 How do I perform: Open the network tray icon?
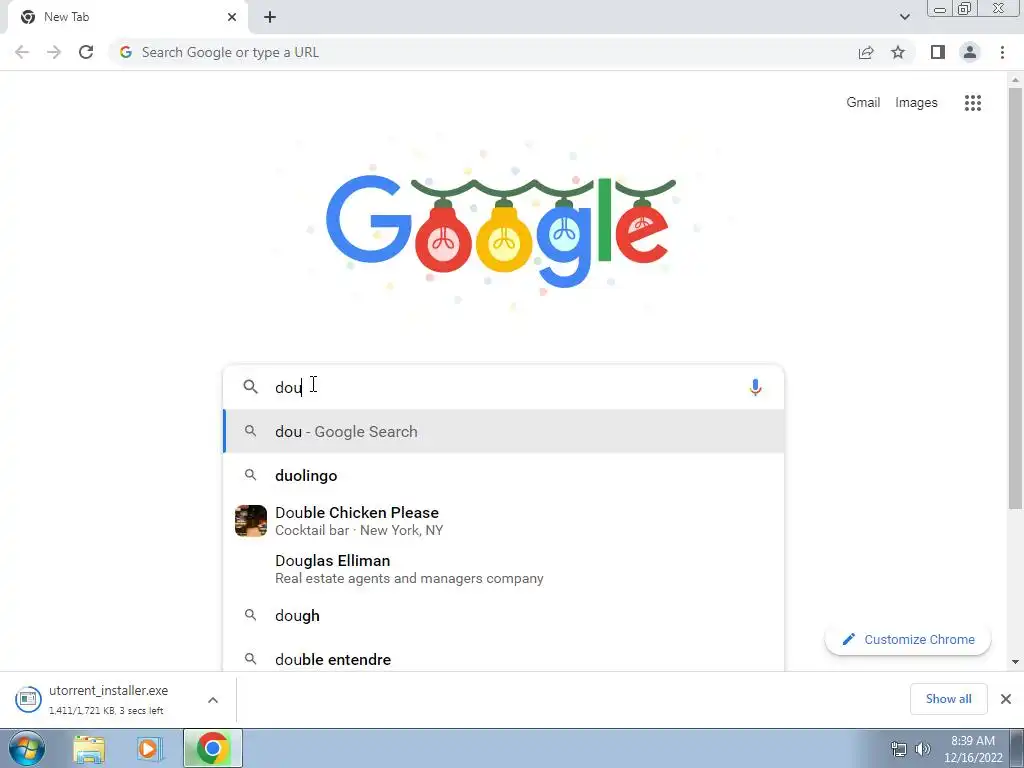pyautogui.click(x=899, y=749)
